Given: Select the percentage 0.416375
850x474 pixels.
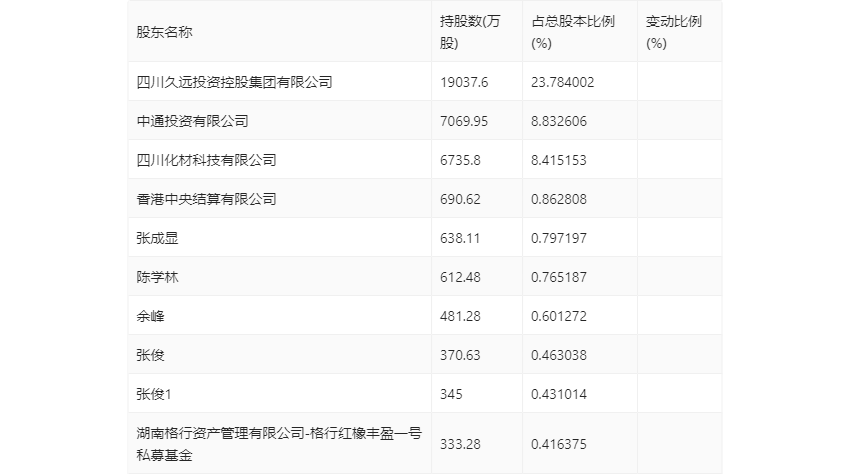Looking at the screenshot, I should coord(559,444).
